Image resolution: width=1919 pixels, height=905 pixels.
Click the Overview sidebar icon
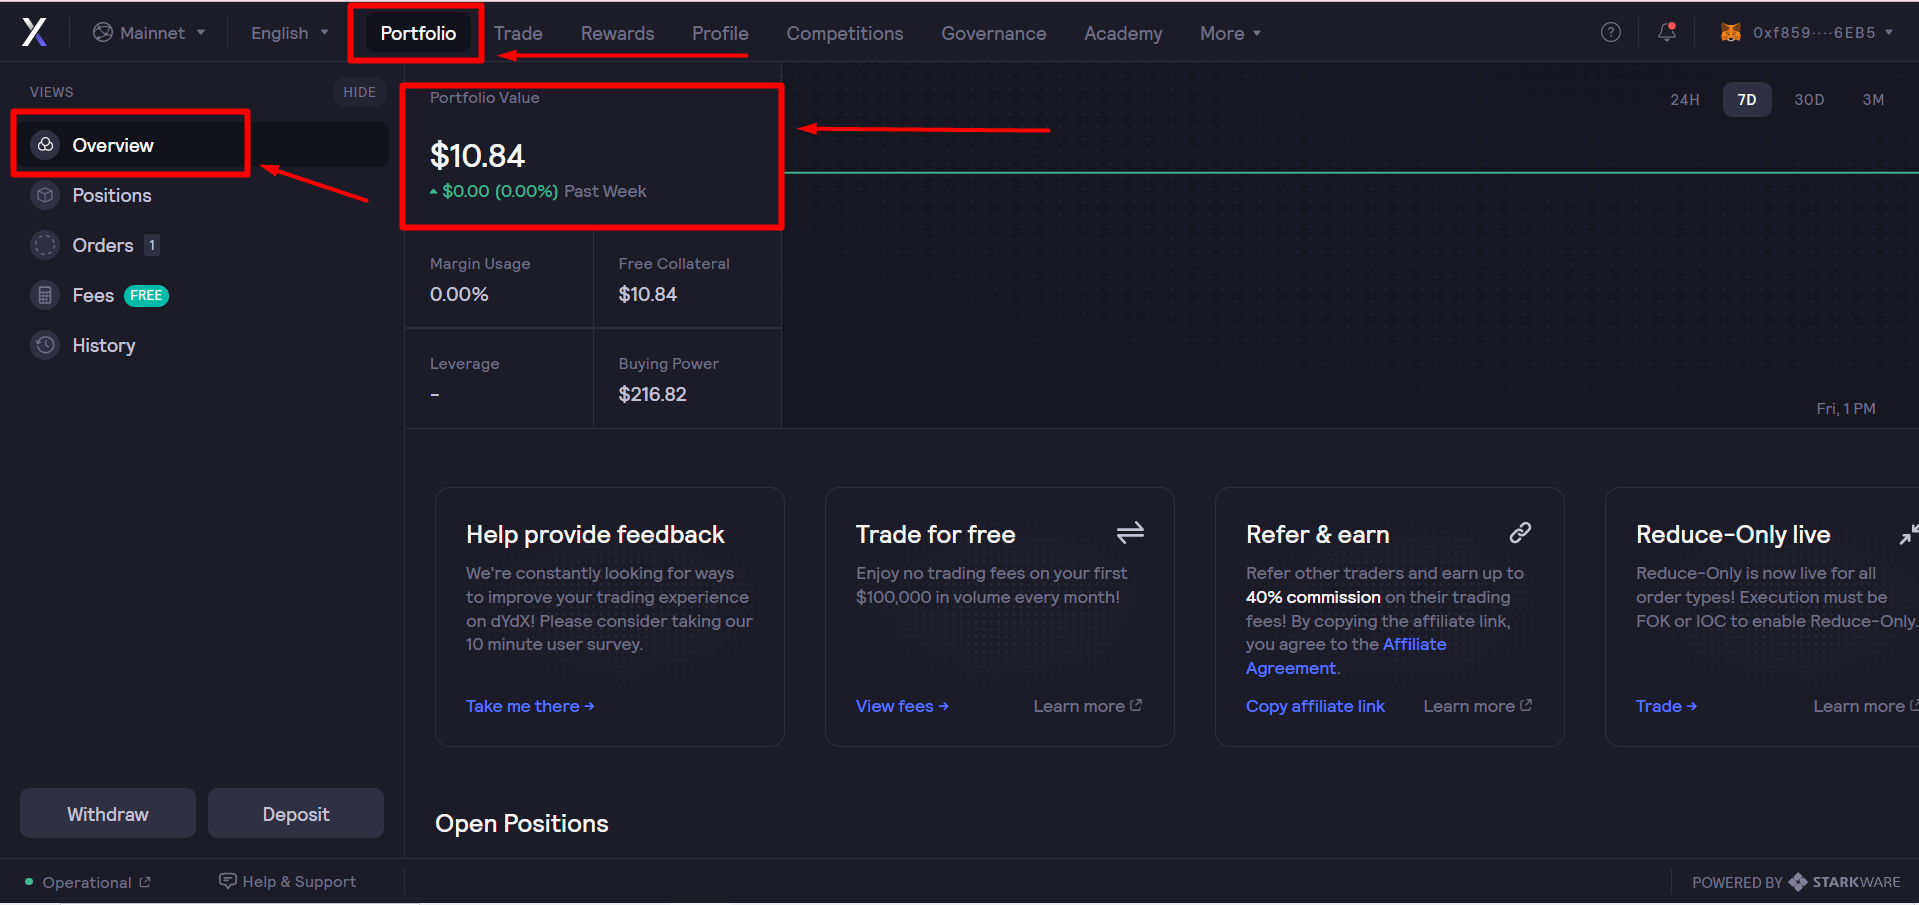45,145
